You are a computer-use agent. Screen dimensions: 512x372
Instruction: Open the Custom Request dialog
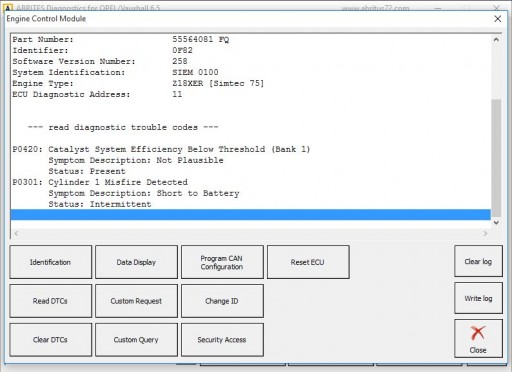click(136, 301)
